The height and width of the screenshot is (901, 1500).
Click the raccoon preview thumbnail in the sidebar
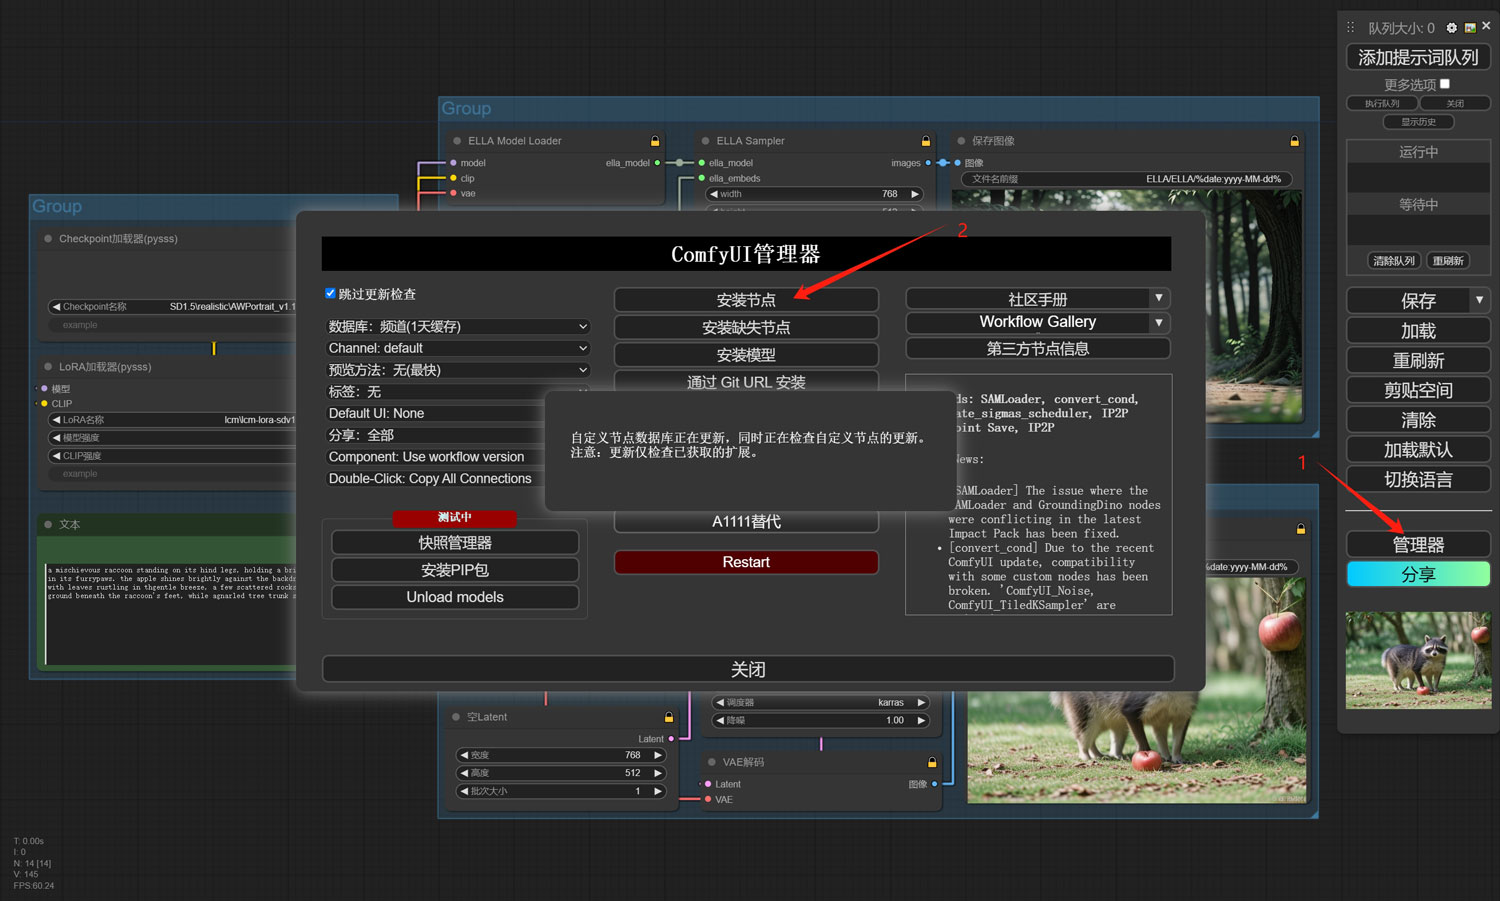click(1418, 660)
